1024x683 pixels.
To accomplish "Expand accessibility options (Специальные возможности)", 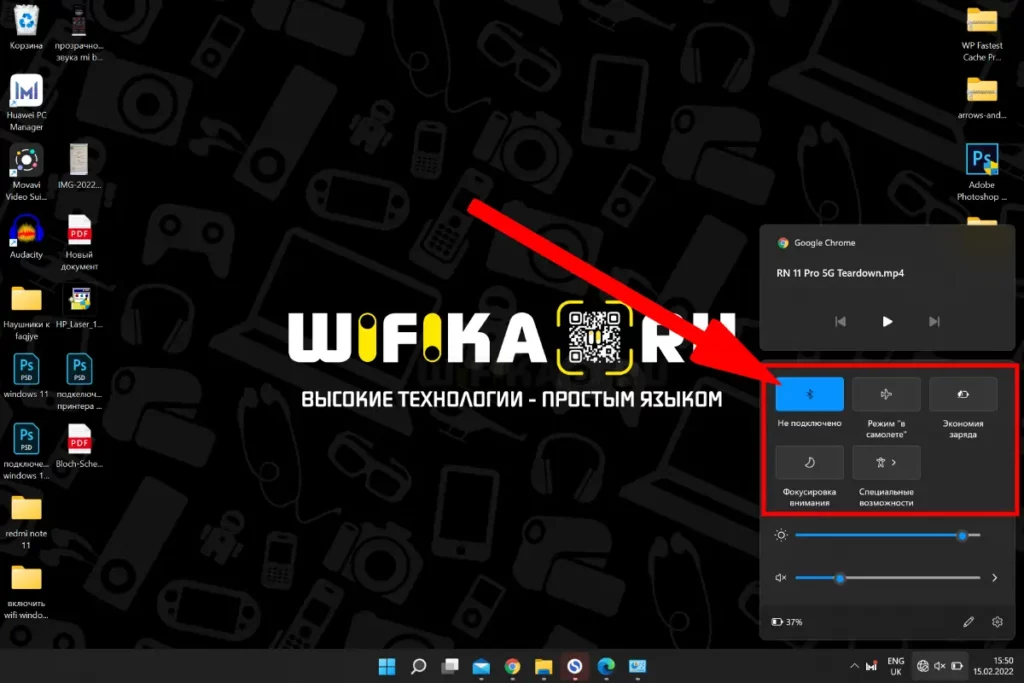I will (x=886, y=462).
